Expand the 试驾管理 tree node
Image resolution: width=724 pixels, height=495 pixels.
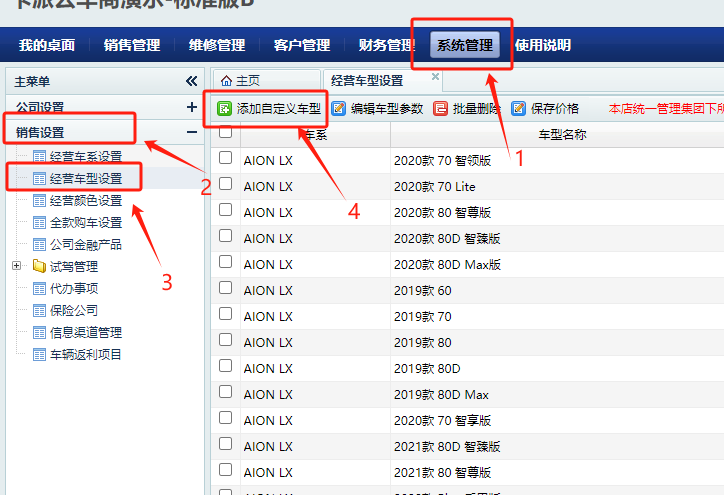[16, 267]
